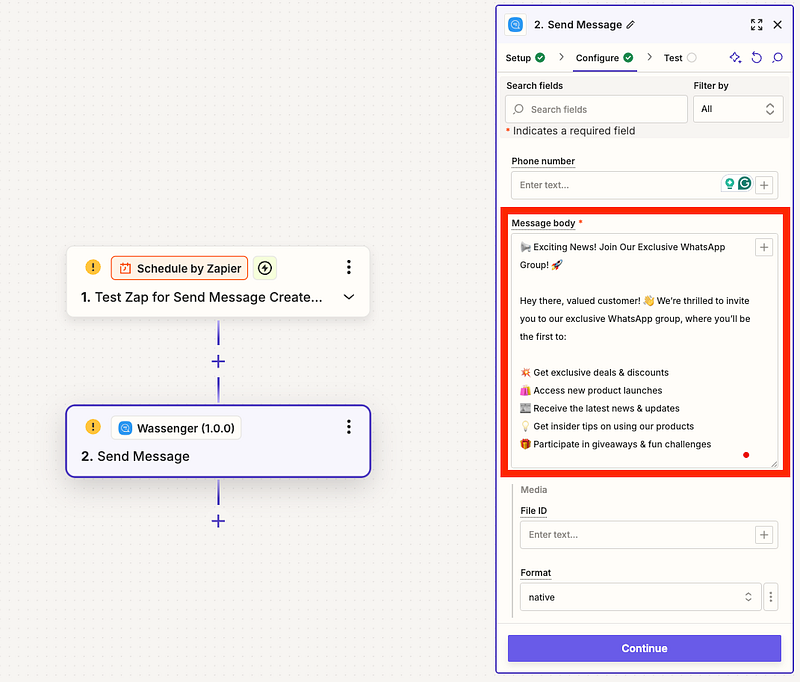800x682 pixels.
Task: Click the undo arrow icon in panel toolbar
Action: click(x=757, y=58)
